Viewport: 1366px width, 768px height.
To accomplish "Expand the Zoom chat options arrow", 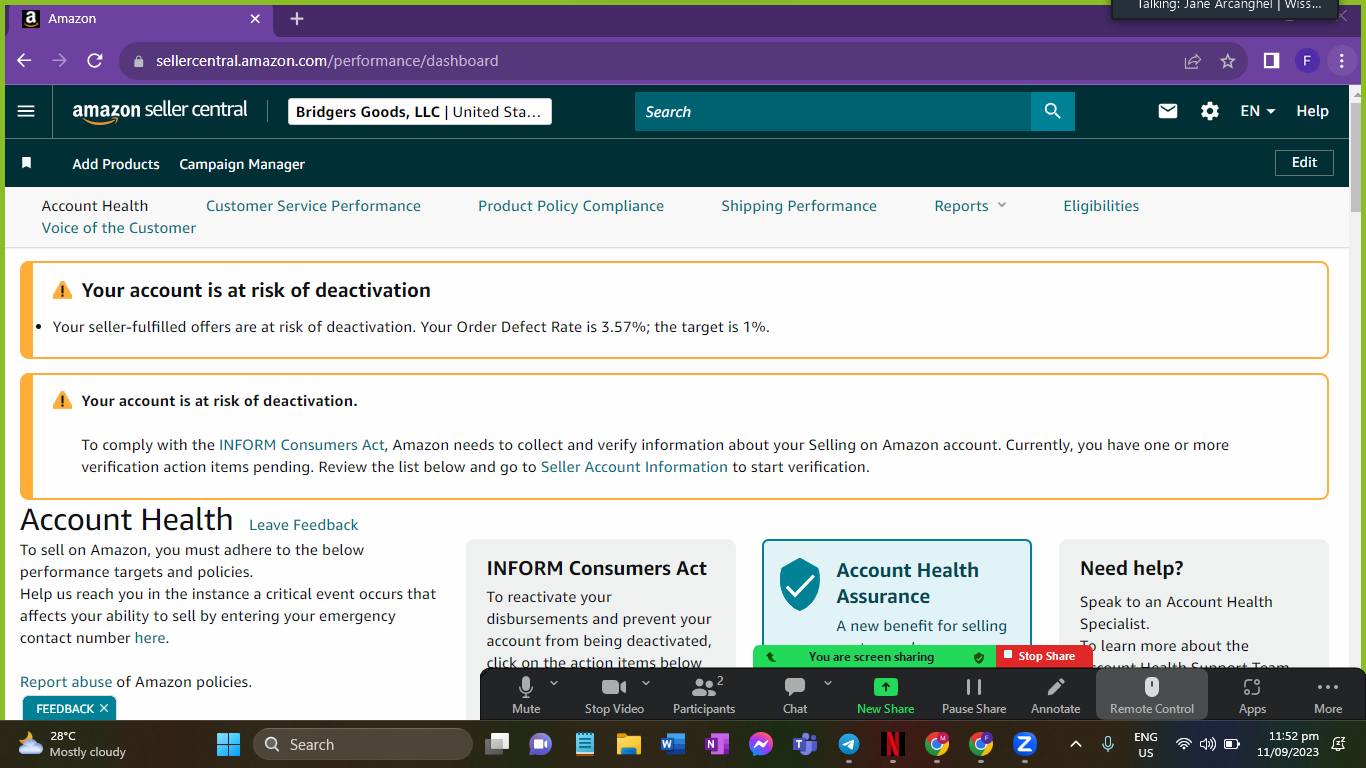I will tap(828, 683).
